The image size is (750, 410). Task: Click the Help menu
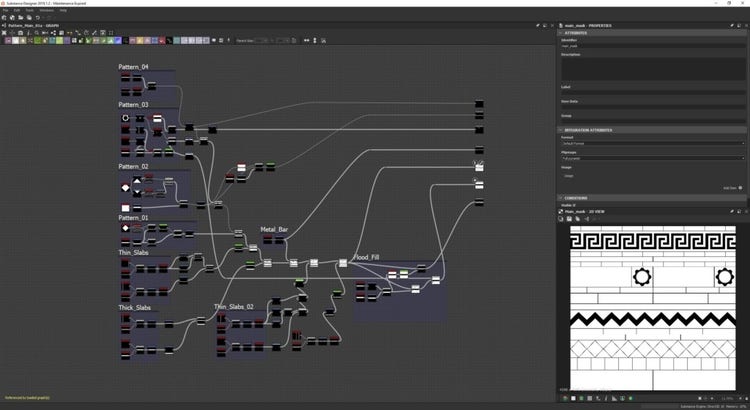pos(63,10)
